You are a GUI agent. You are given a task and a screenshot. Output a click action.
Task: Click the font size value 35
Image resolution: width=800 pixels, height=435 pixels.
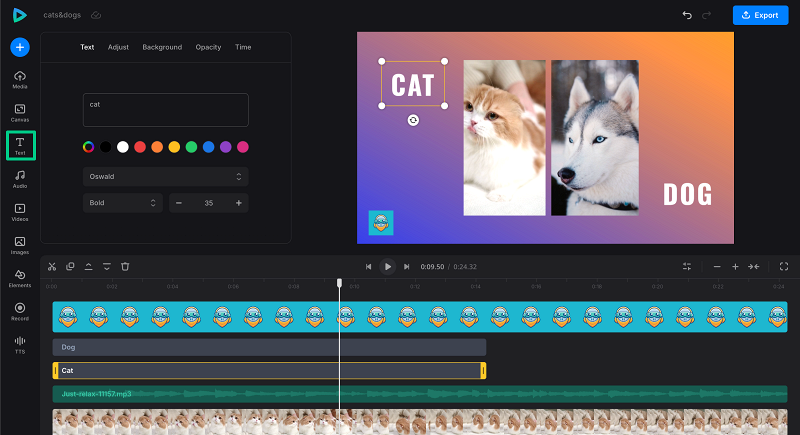(x=209, y=203)
